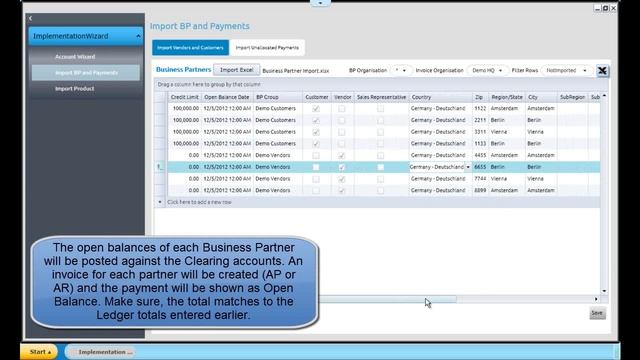Viewport: 640px width, 360px height.
Task: Click the sidebar back arrow
Action: 31,18
